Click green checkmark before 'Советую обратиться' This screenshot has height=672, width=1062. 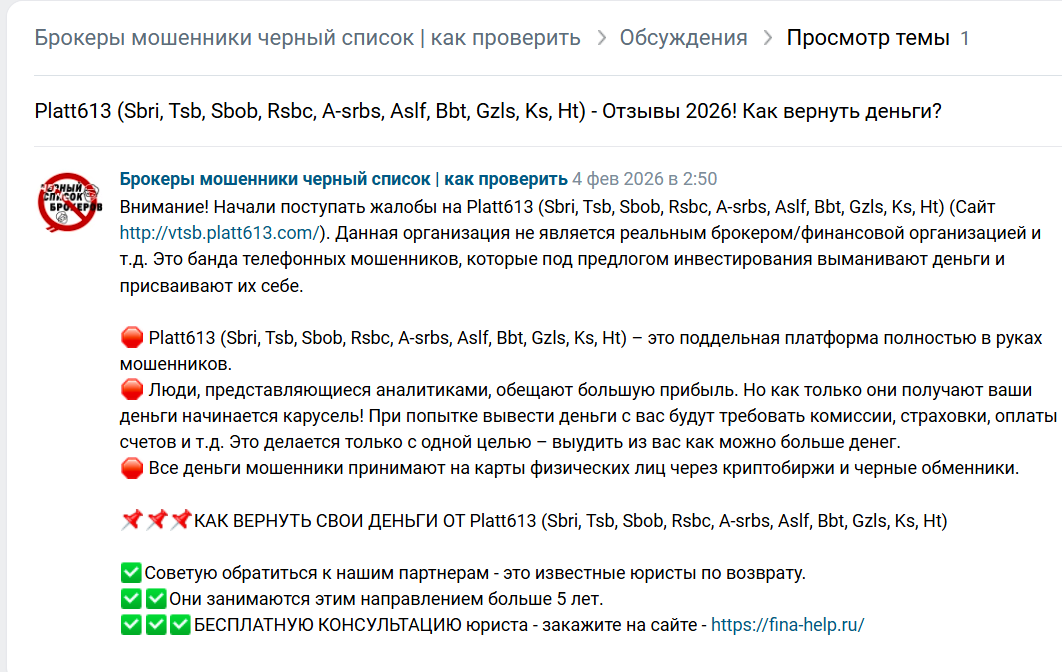[x=131, y=572]
